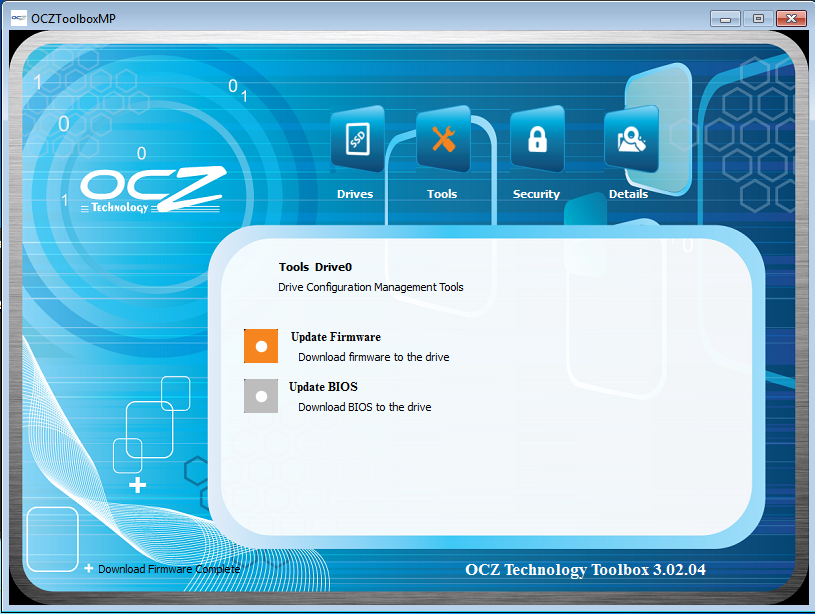Minimize the OCZToolboxMP window
815x614 pixels.
coord(726,19)
